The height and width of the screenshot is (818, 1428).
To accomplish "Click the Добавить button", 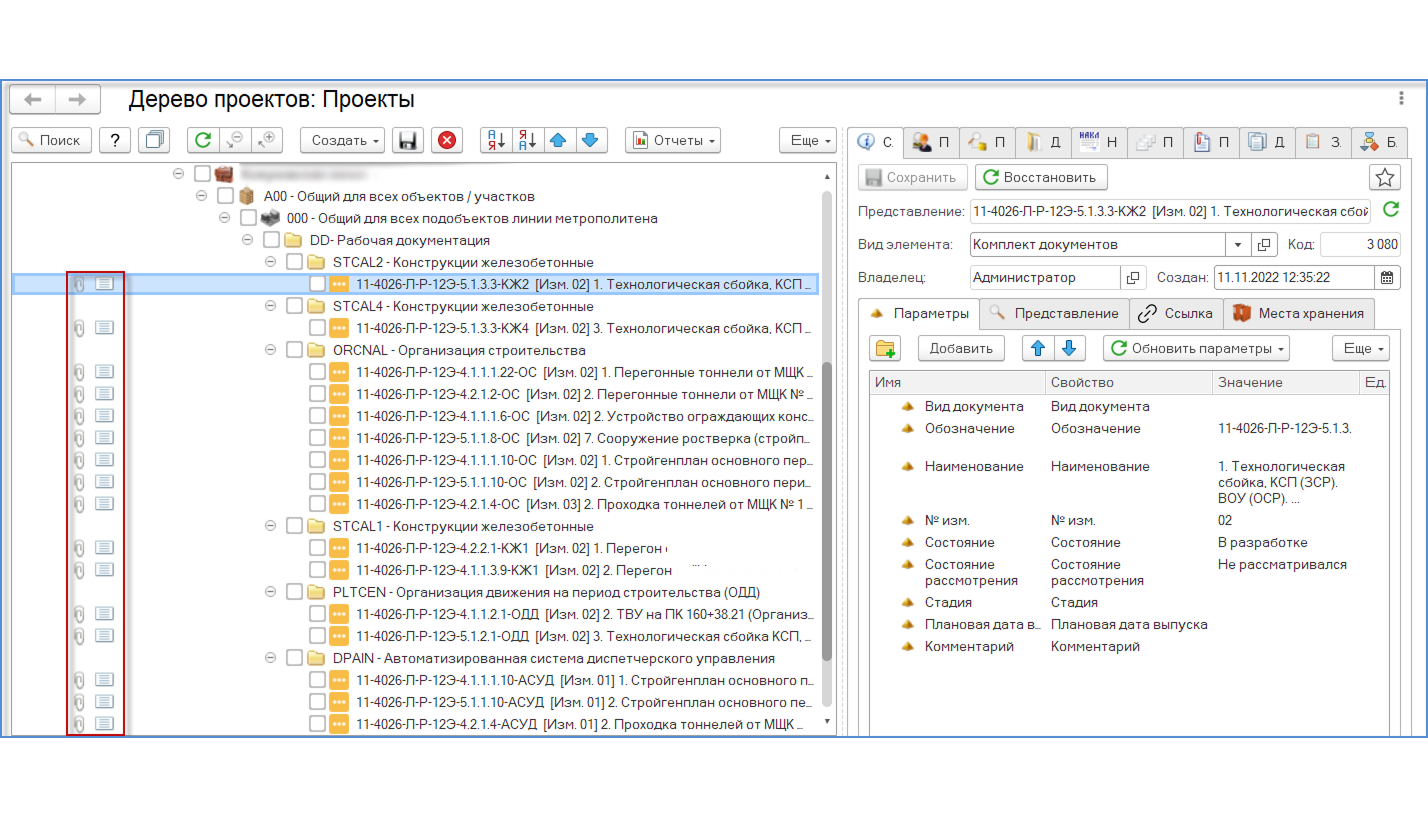I will point(961,348).
